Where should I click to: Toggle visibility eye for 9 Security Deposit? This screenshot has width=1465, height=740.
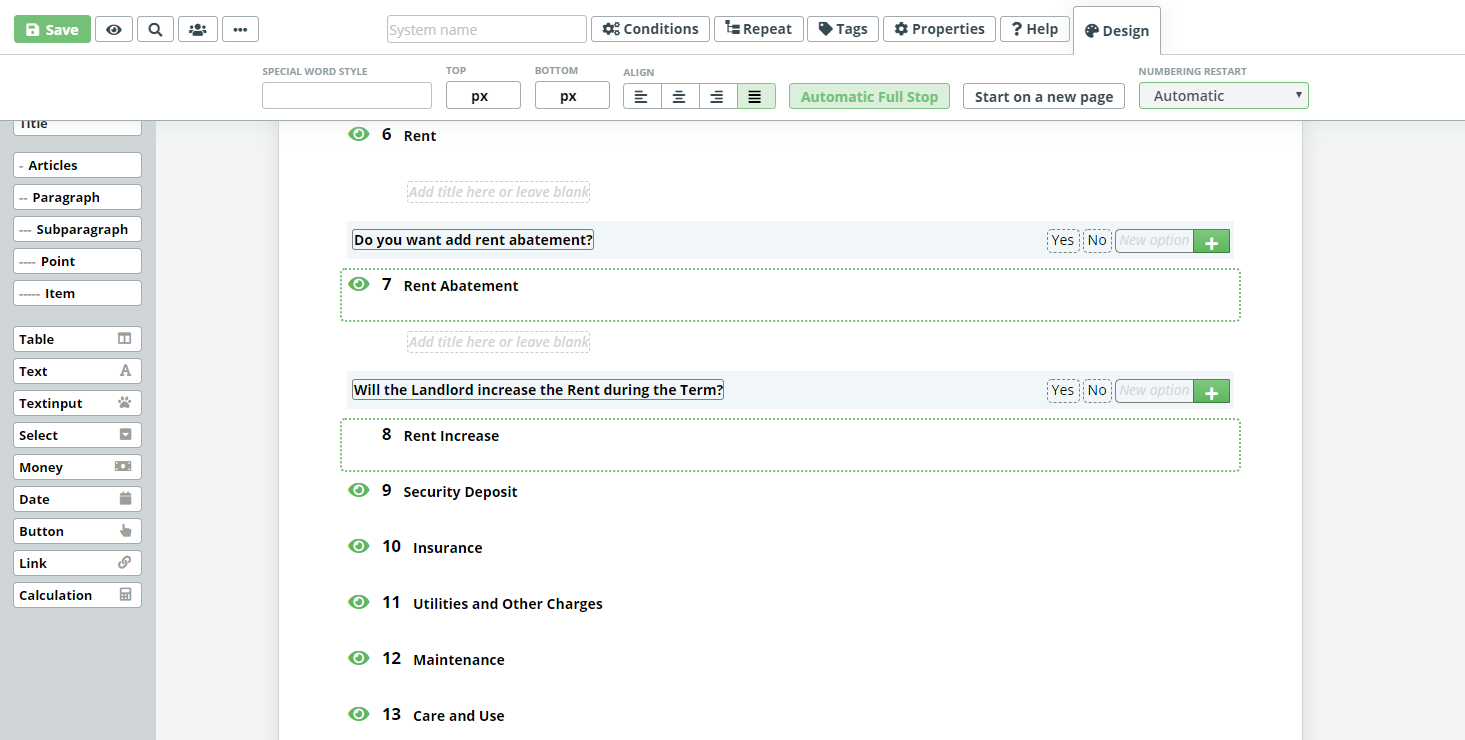click(359, 490)
